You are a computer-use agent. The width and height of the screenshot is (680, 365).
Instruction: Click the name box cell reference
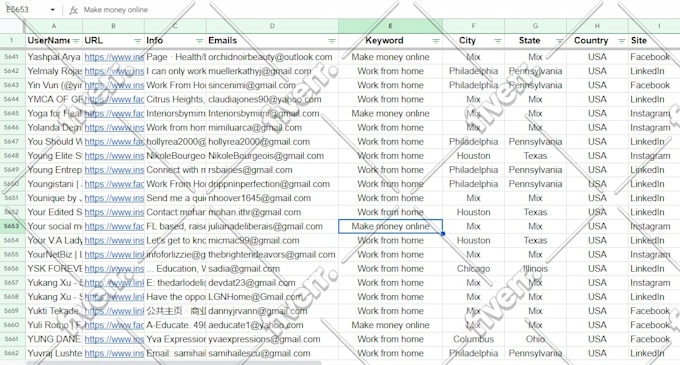[x=17, y=10]
